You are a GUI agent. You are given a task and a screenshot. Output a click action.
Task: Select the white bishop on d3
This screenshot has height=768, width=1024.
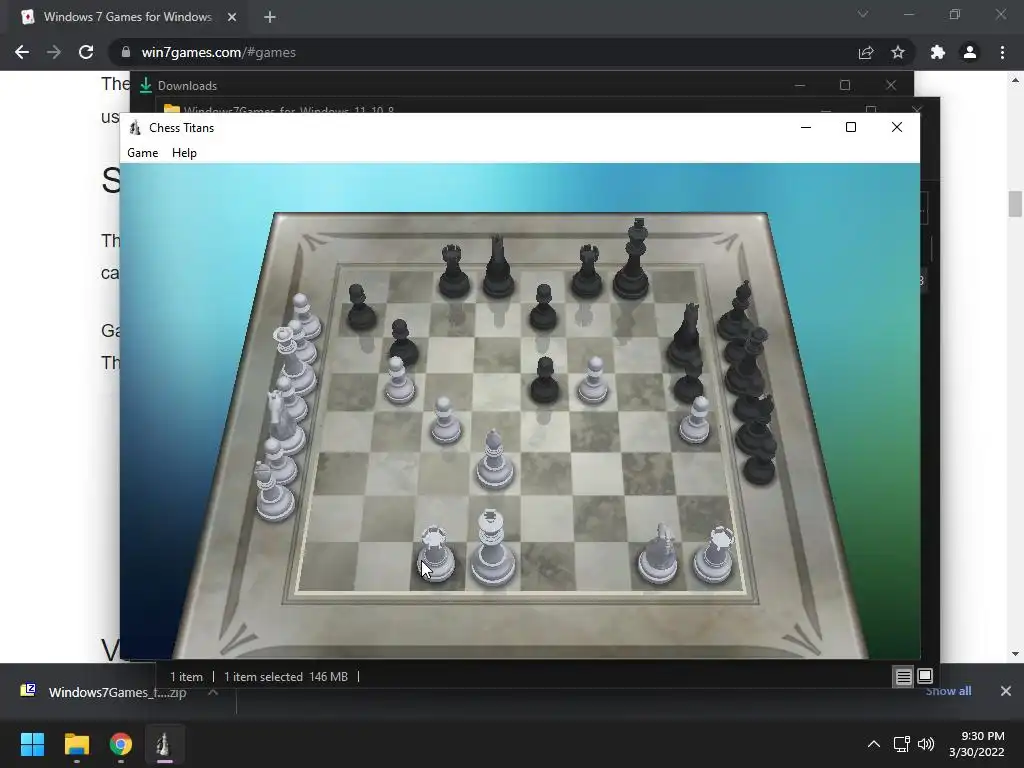tap(494, 460)
